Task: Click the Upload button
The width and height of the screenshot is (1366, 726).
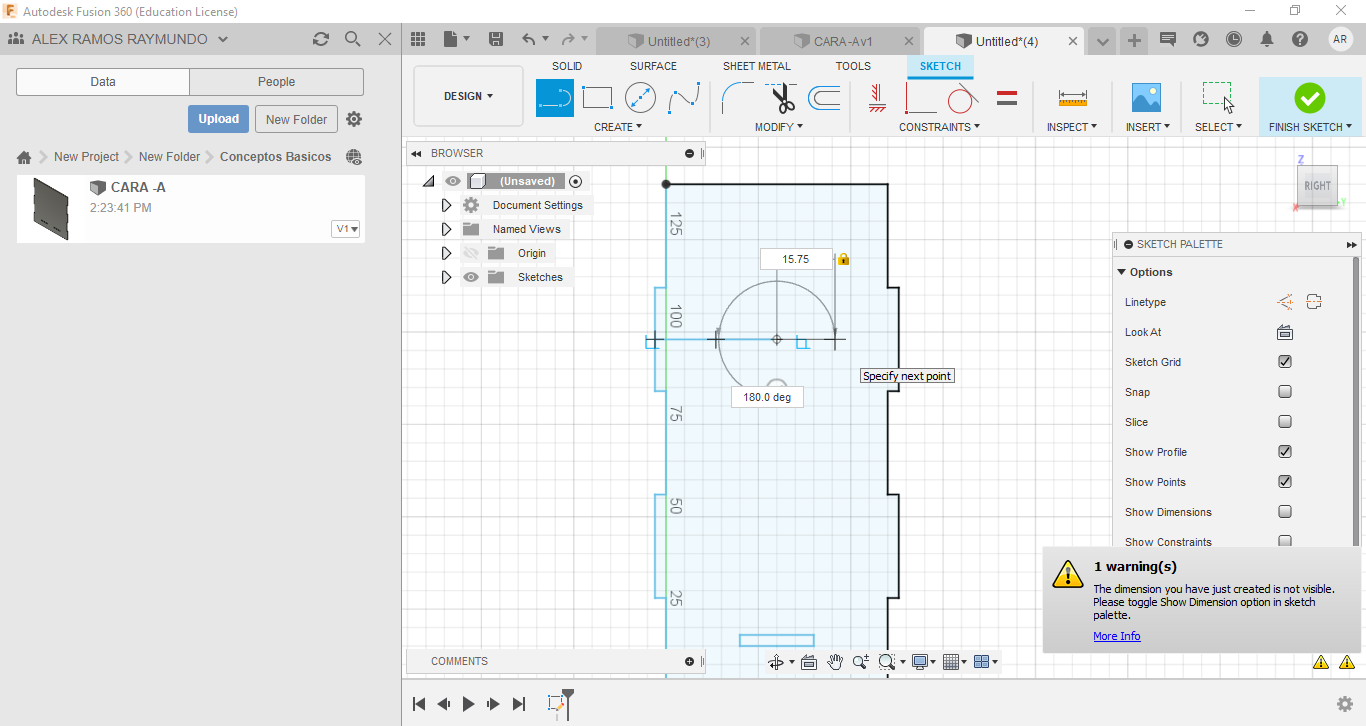Action: [x=218, y=119]
